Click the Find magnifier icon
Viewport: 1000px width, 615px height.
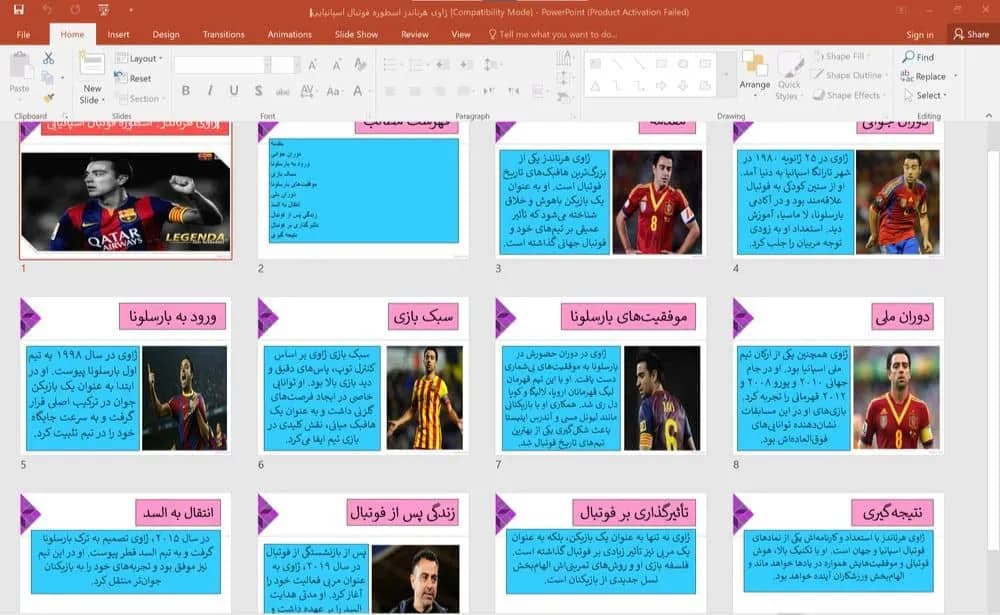click(x=908, y=57)
